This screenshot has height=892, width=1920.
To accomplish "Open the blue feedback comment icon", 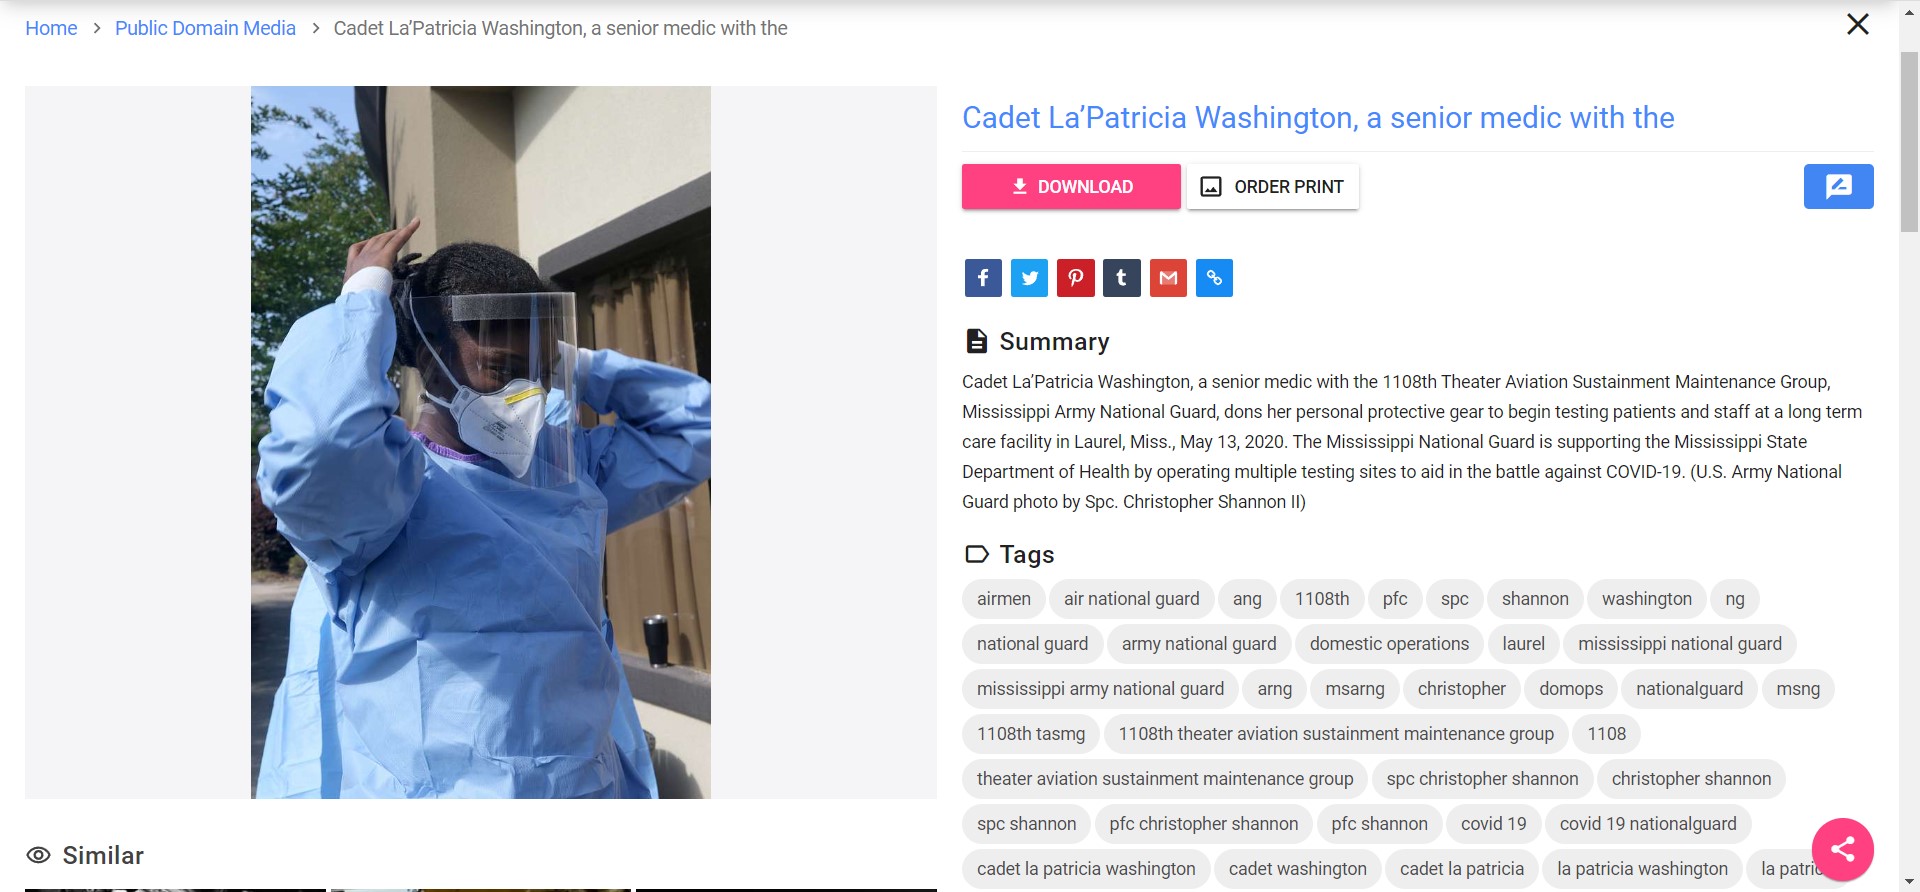I will 1838,186.
